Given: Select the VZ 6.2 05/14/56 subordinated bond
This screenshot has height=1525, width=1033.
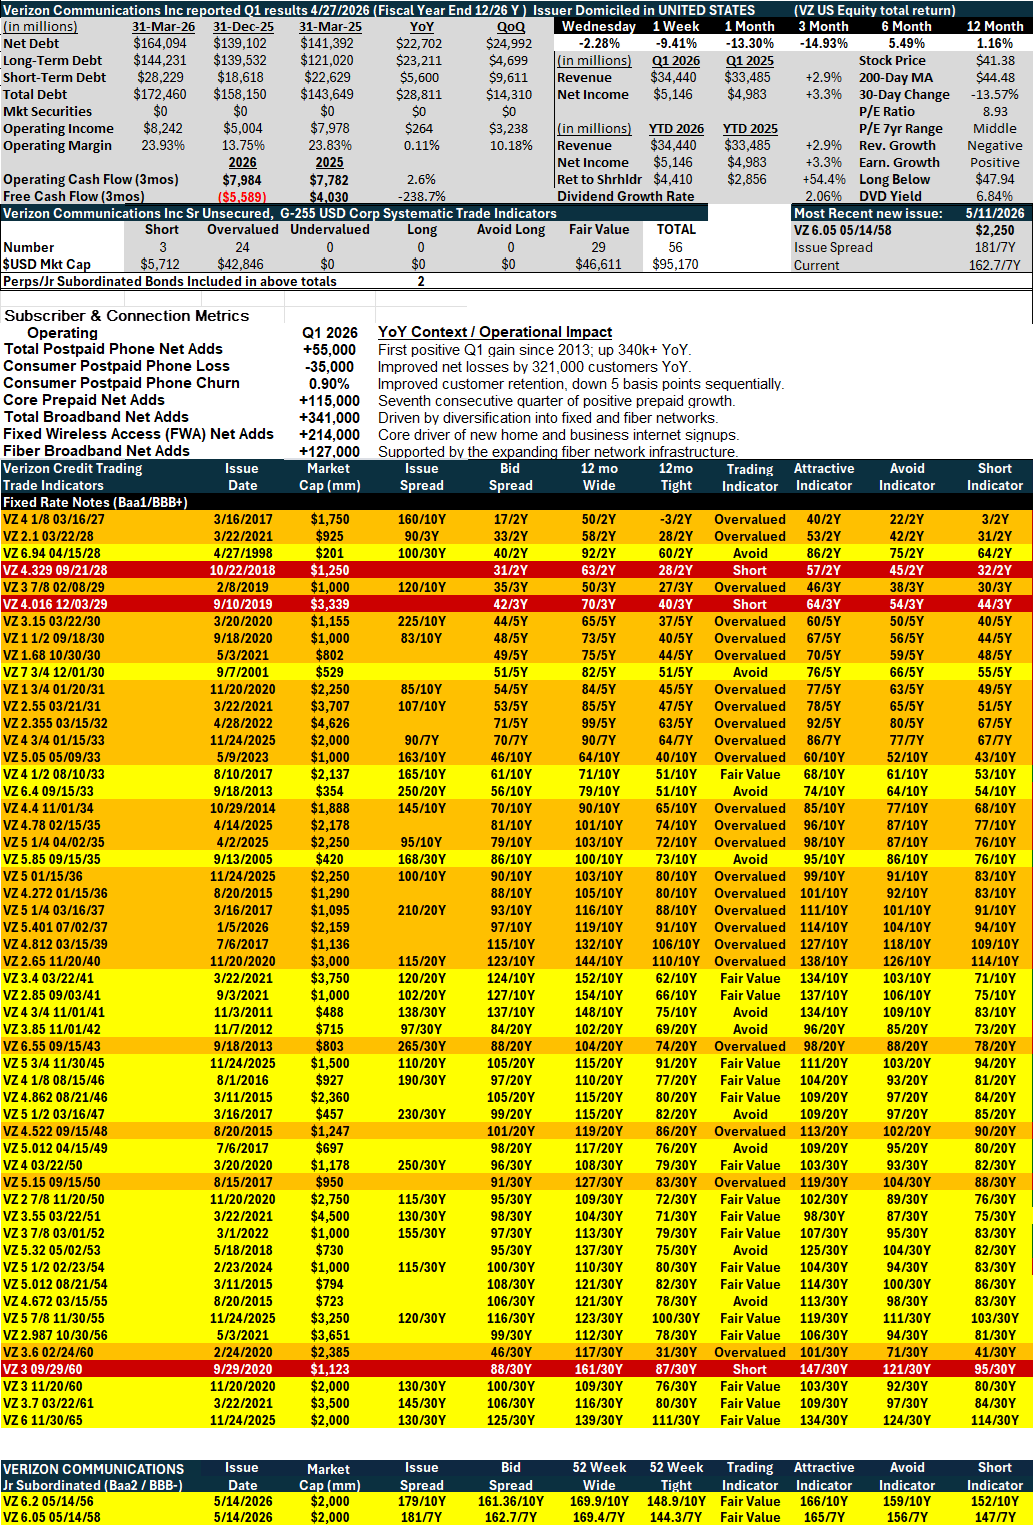Looking at the screenshot, I should point(516,1501).
